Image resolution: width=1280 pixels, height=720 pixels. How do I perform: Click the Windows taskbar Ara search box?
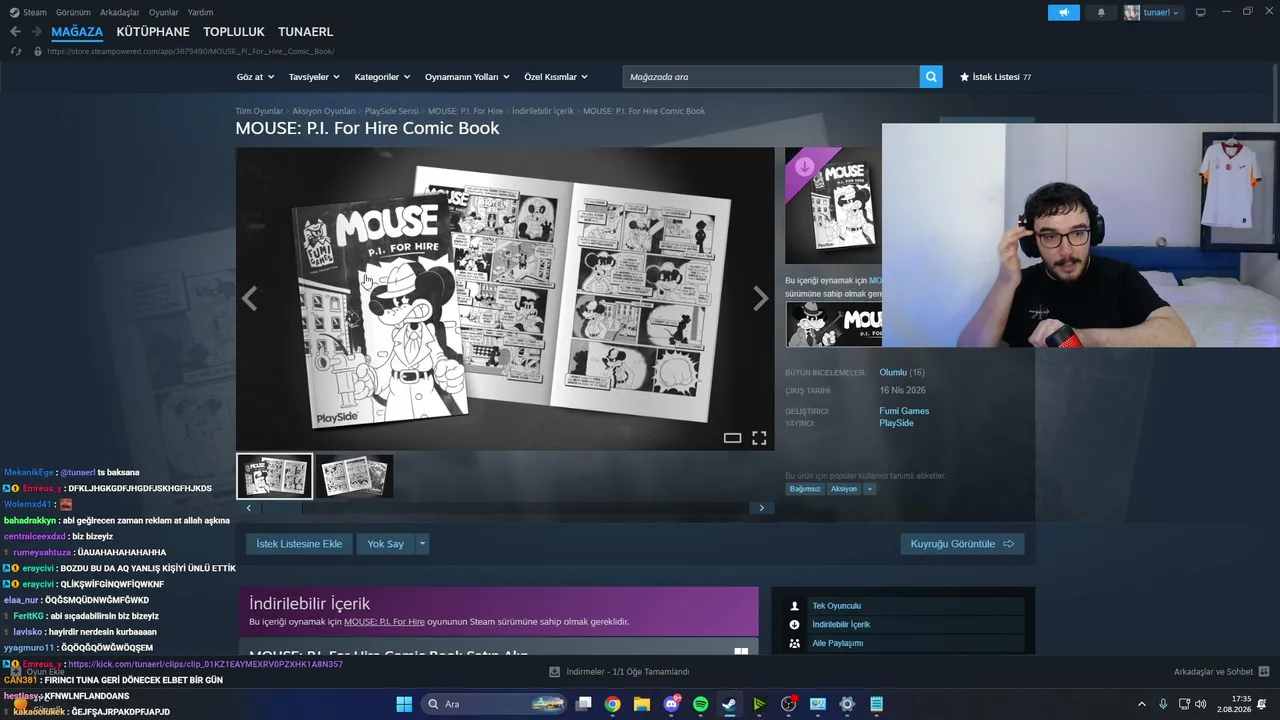496,704
